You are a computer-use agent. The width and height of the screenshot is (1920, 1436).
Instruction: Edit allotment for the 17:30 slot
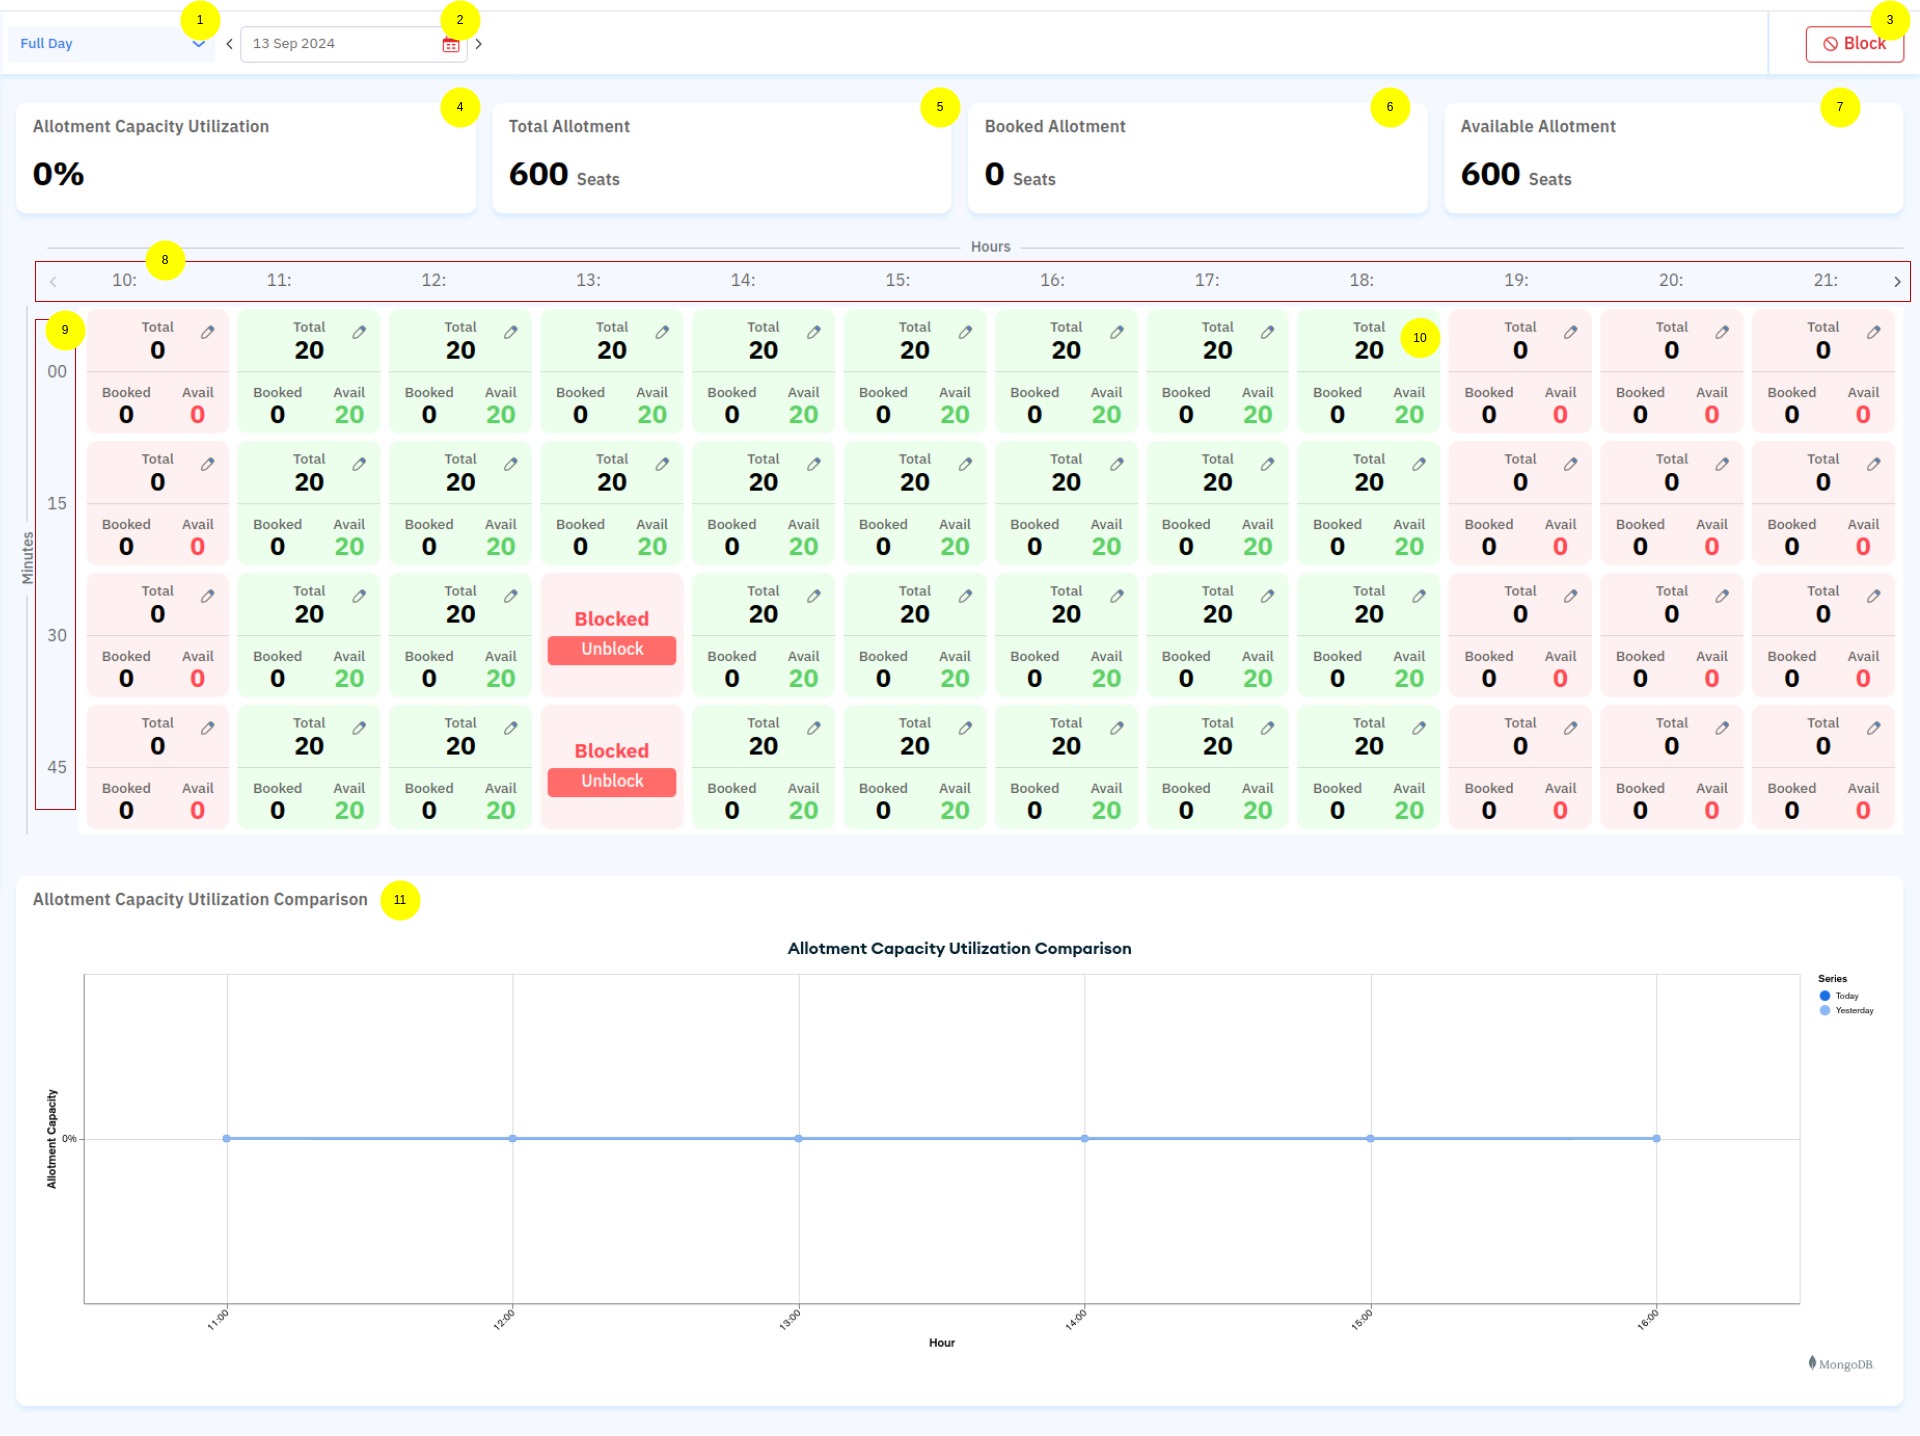click(x=1267, y=596)
